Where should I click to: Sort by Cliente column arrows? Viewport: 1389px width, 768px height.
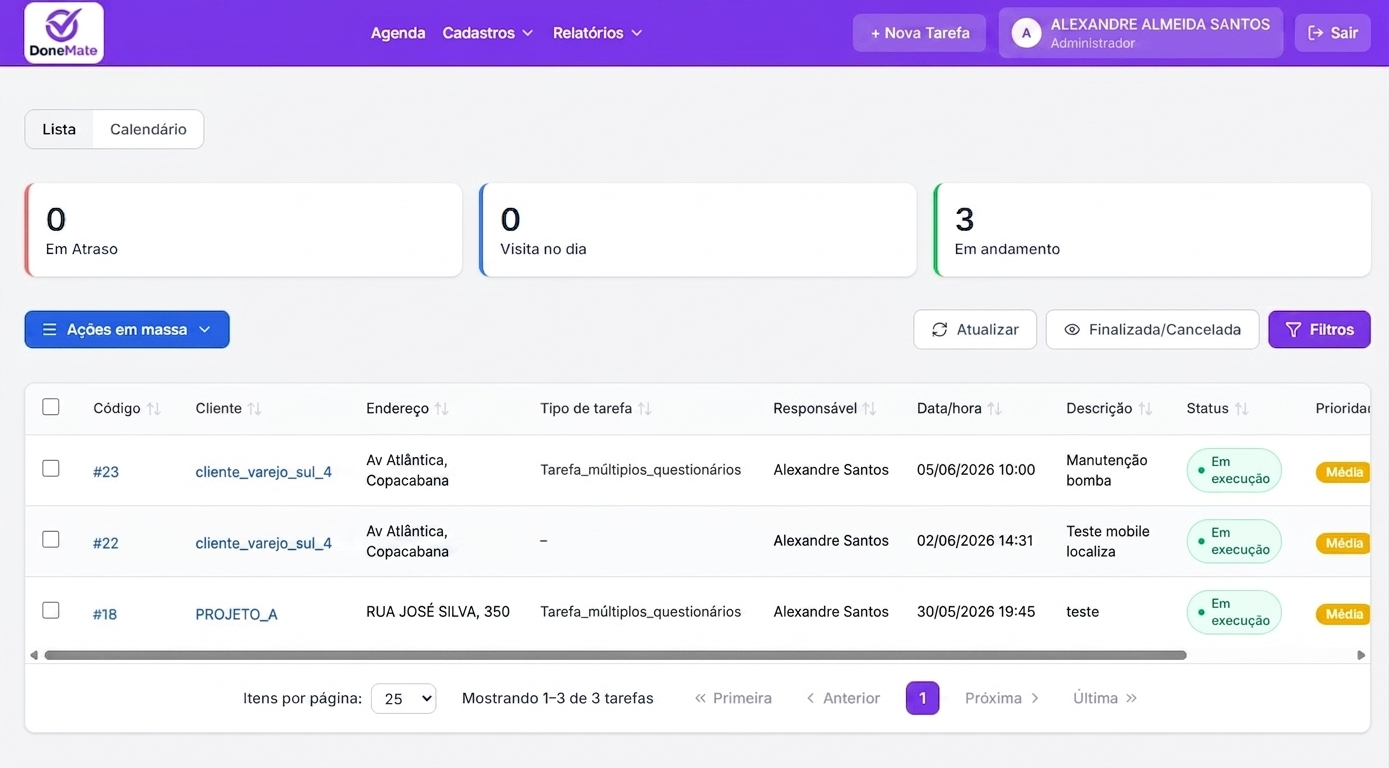pyautogui.click(x=254, y=409)
